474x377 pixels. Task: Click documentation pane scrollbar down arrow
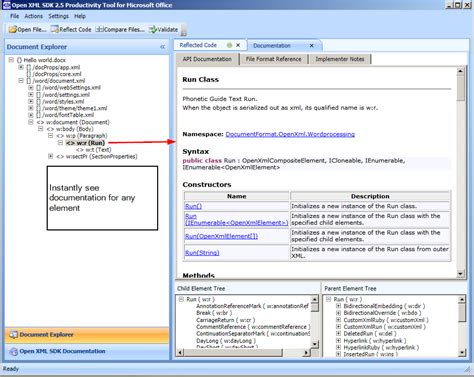(x=460, y=274)
